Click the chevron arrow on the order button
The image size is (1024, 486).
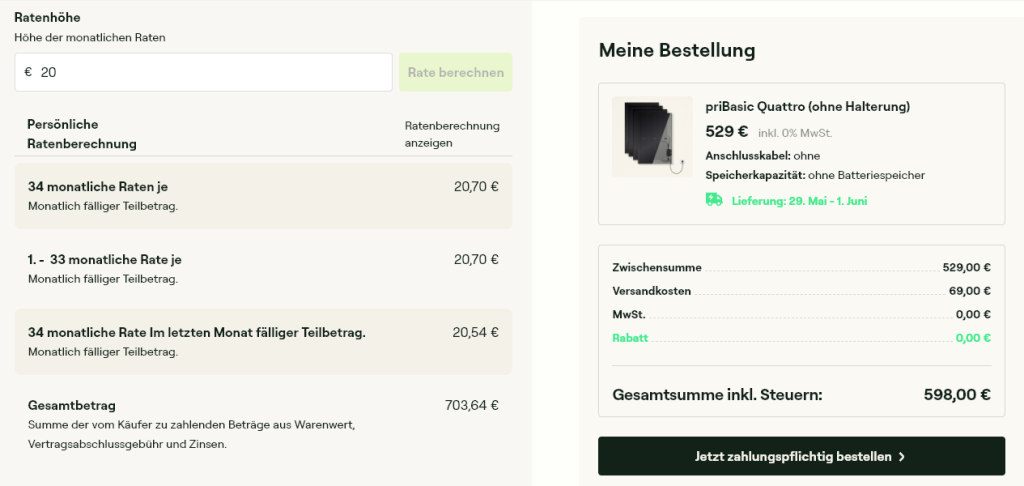tap(902, 457)
